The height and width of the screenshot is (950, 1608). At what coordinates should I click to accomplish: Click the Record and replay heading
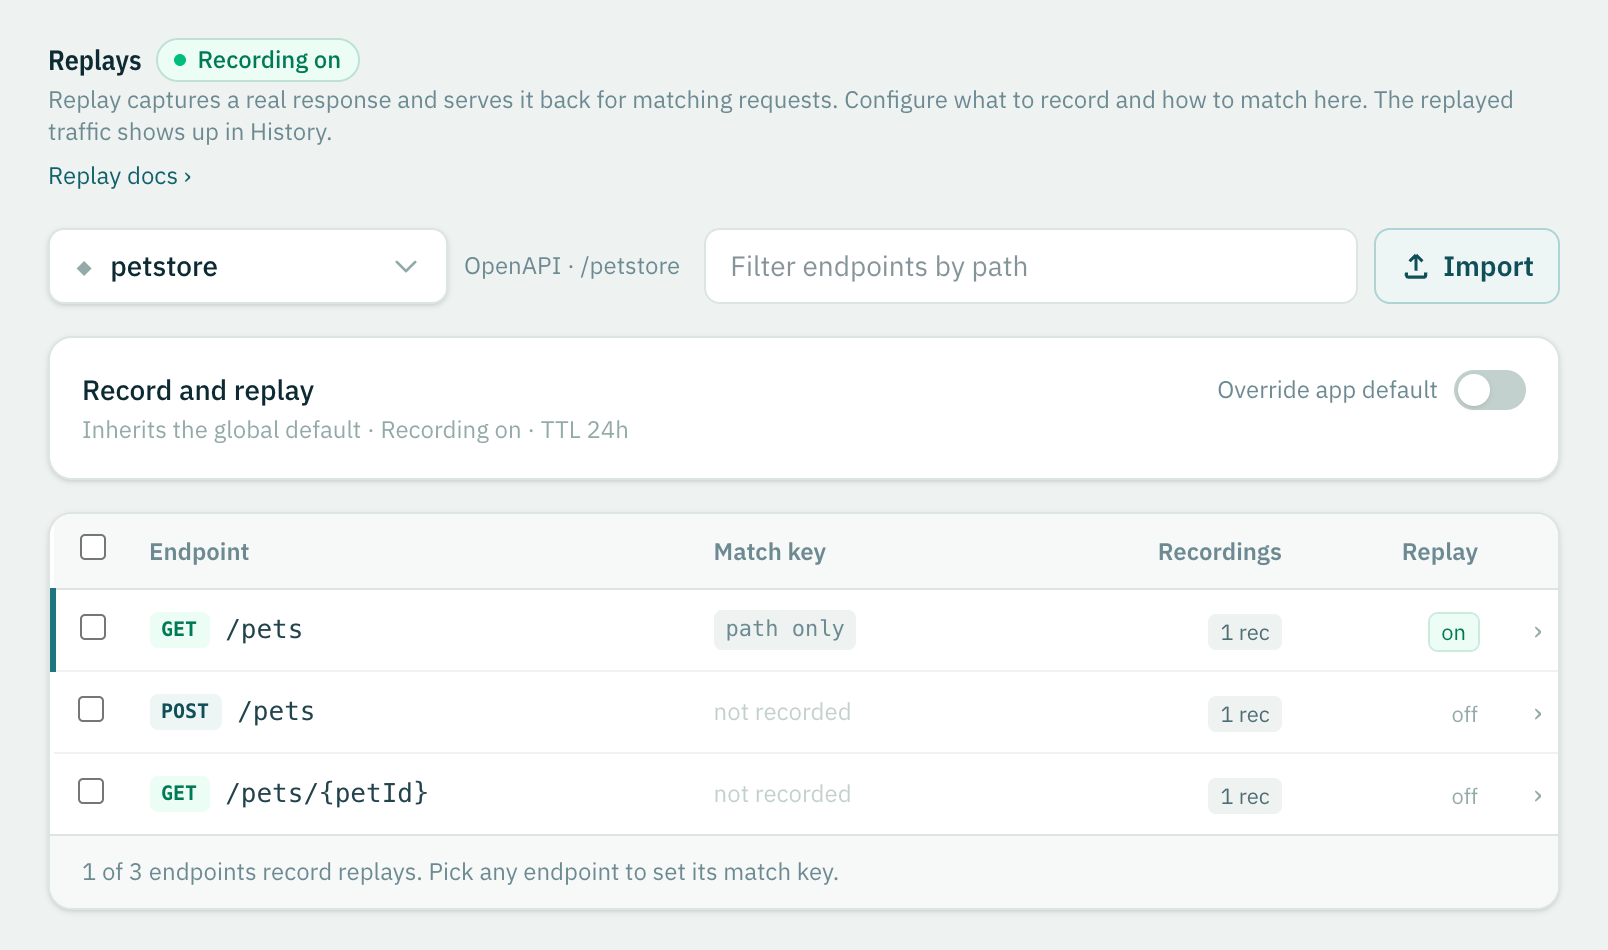[198, 391]
